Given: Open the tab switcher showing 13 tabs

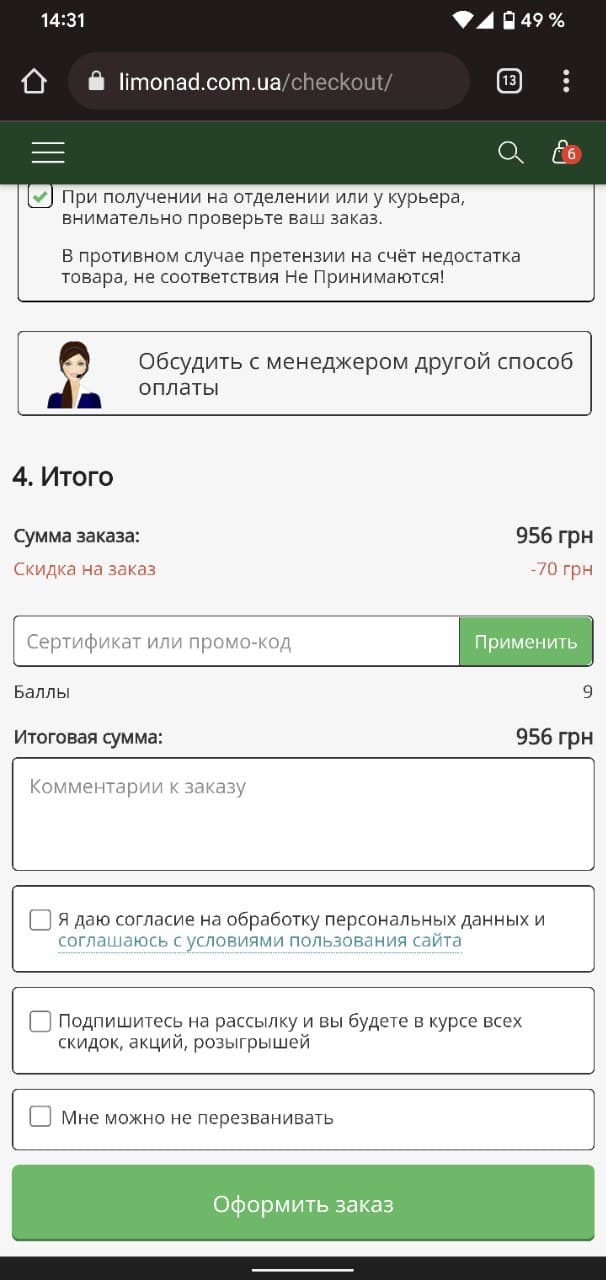Looking at the screenshot, I should click(509, 81).
